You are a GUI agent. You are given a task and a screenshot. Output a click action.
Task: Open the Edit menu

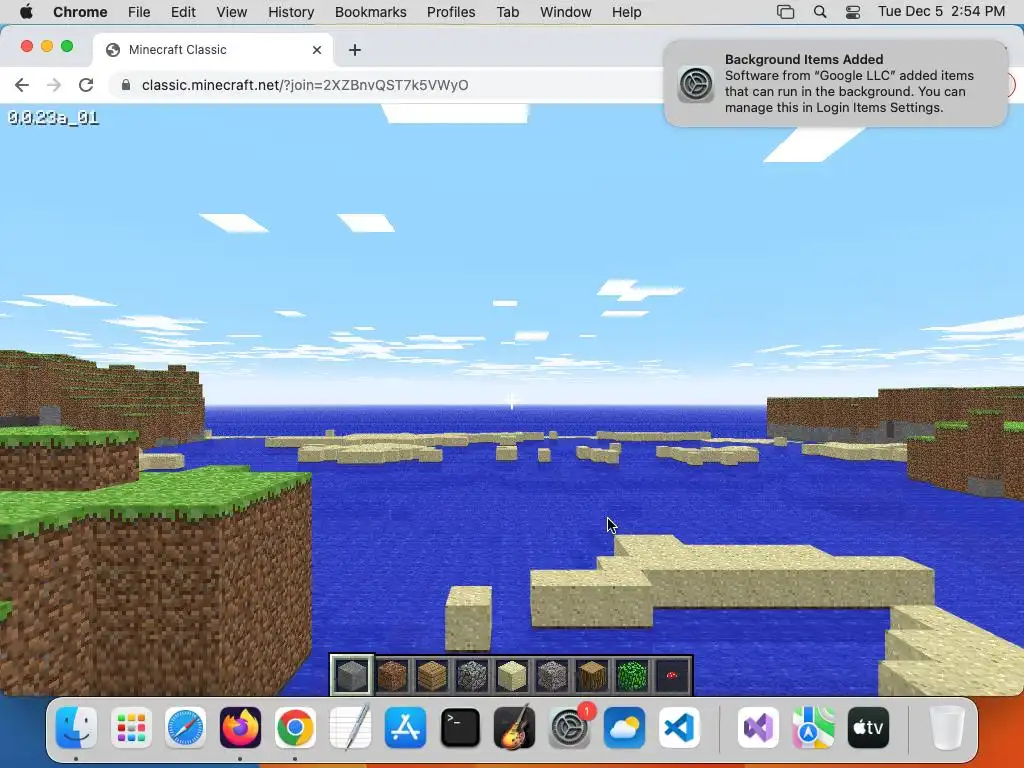click(183, 12)
